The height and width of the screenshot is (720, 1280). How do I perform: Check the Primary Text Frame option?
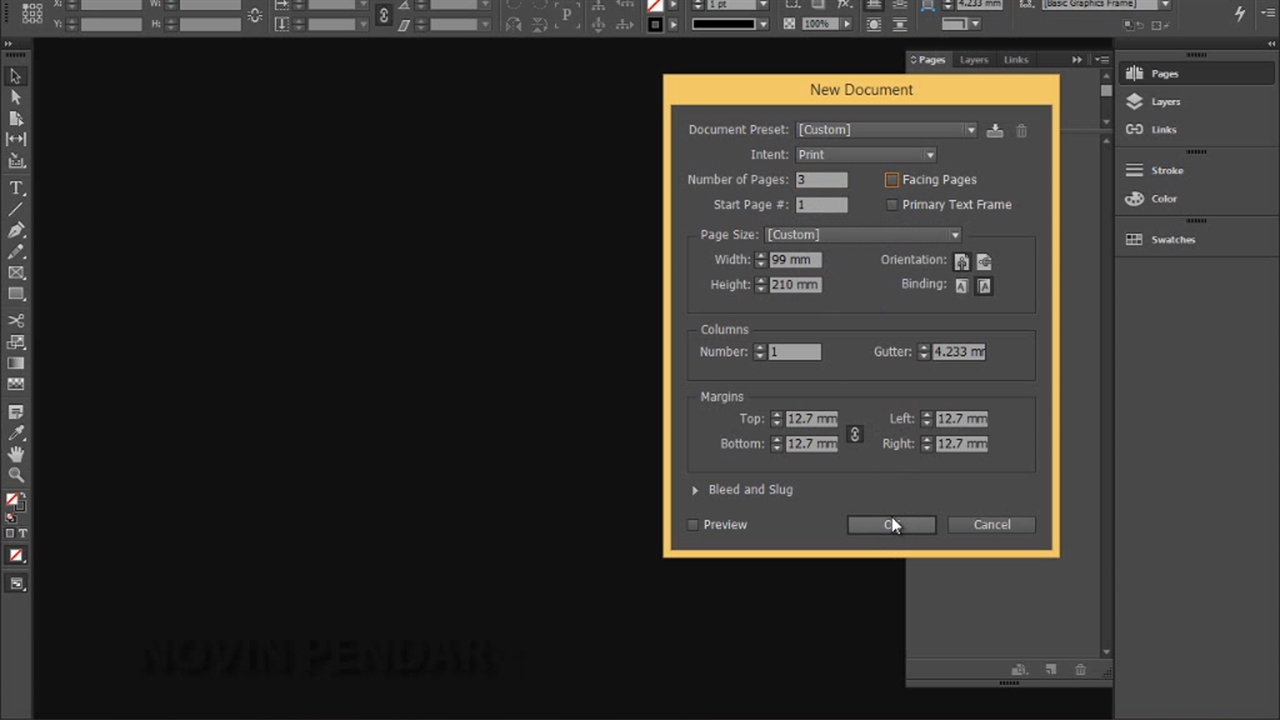(x=892, y=205)
